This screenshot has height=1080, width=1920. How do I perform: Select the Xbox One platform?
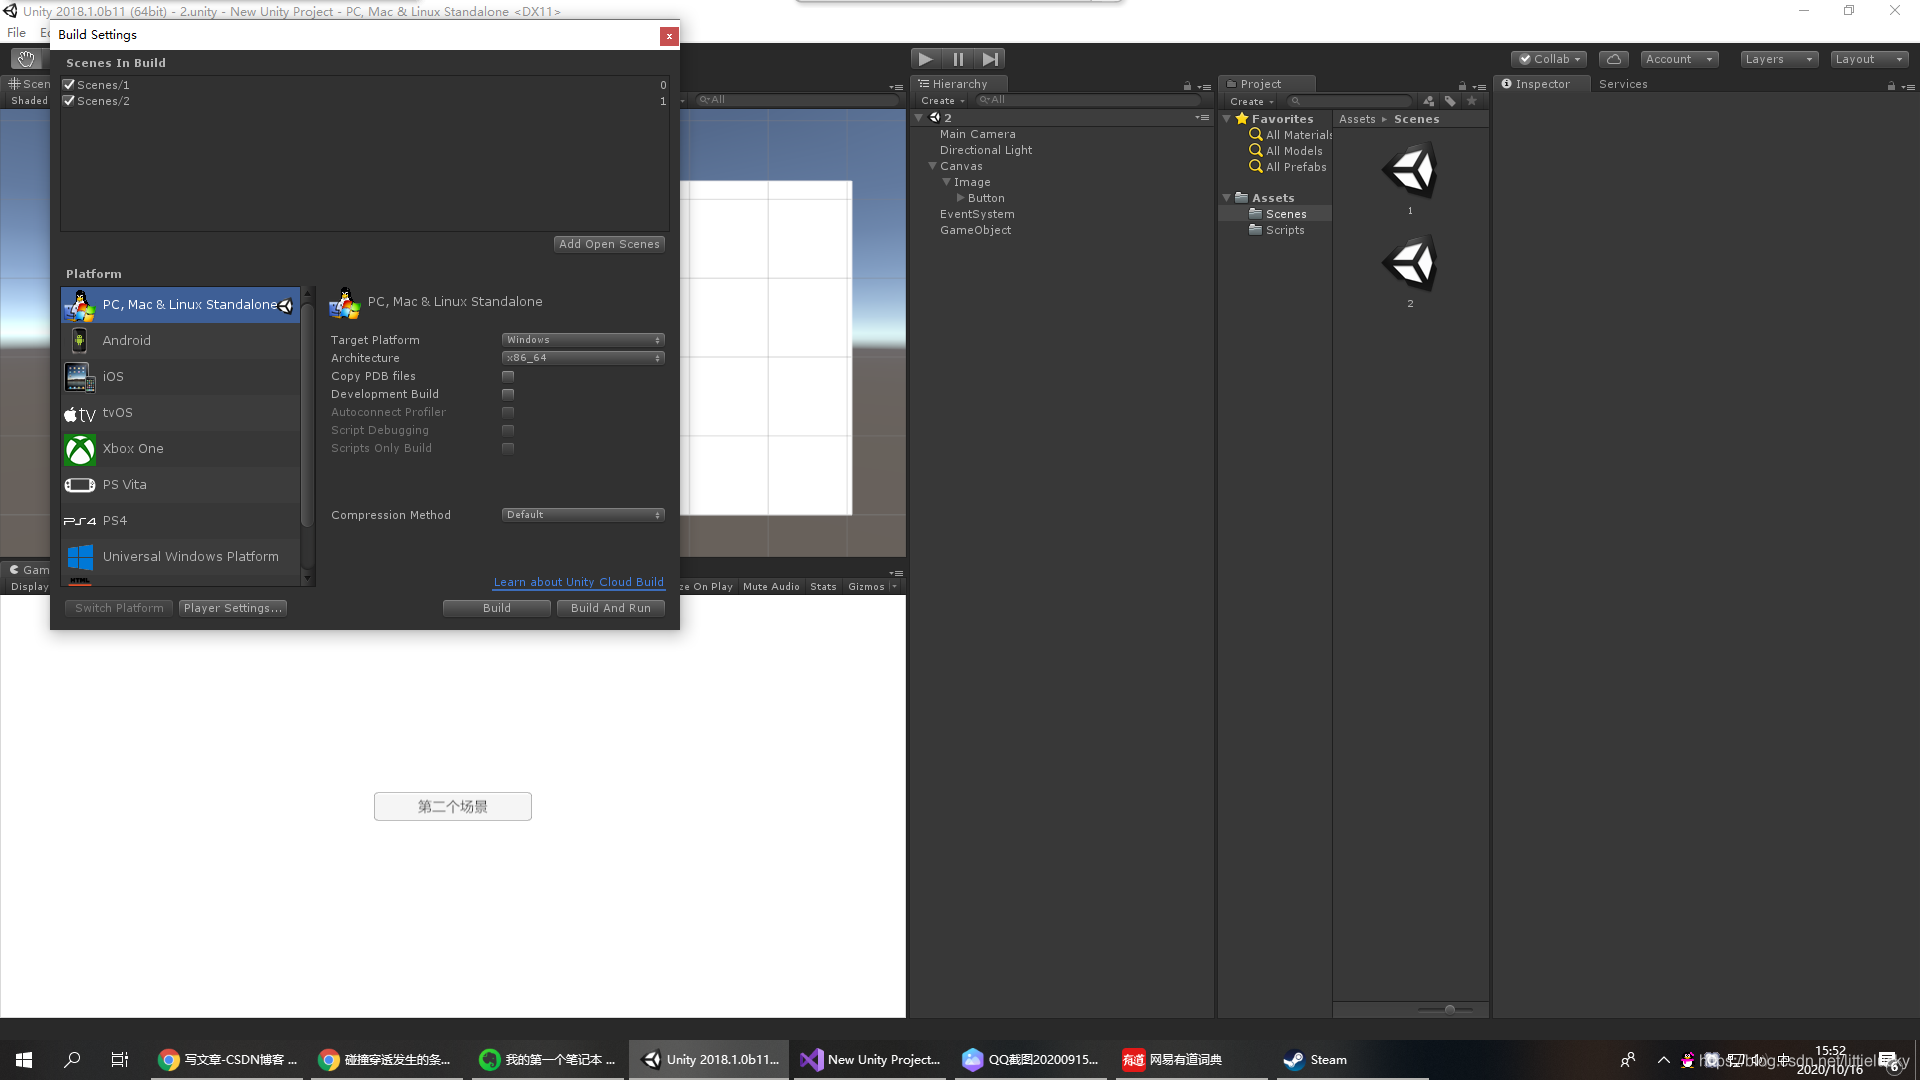(x=181, y=449)
